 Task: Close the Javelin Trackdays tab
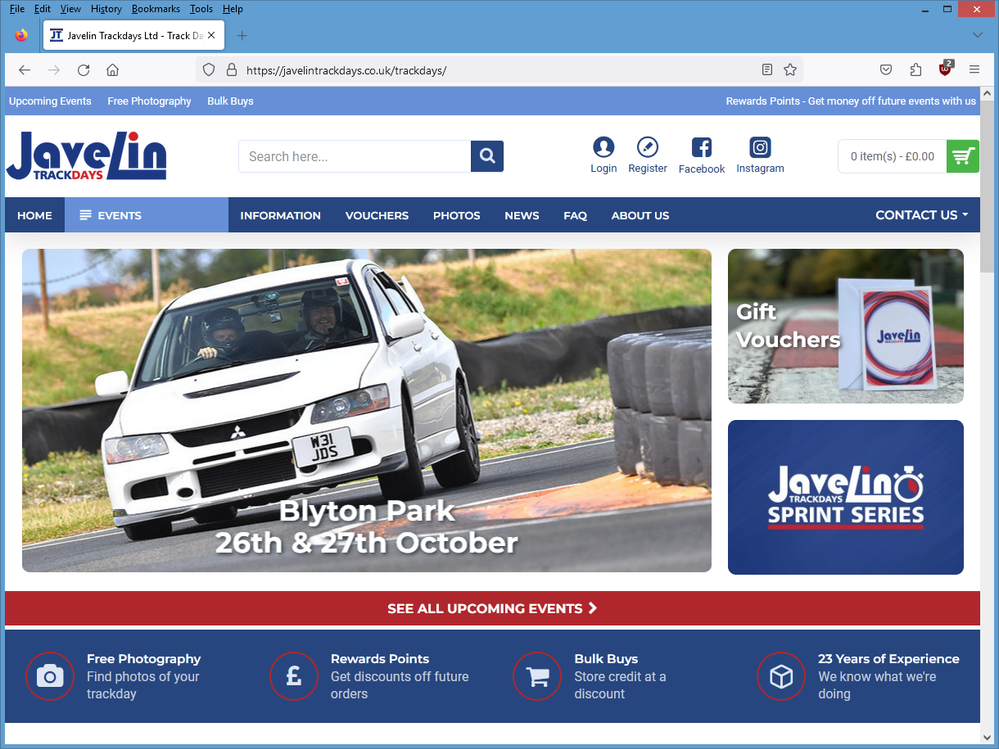click(x=212, y=36)
